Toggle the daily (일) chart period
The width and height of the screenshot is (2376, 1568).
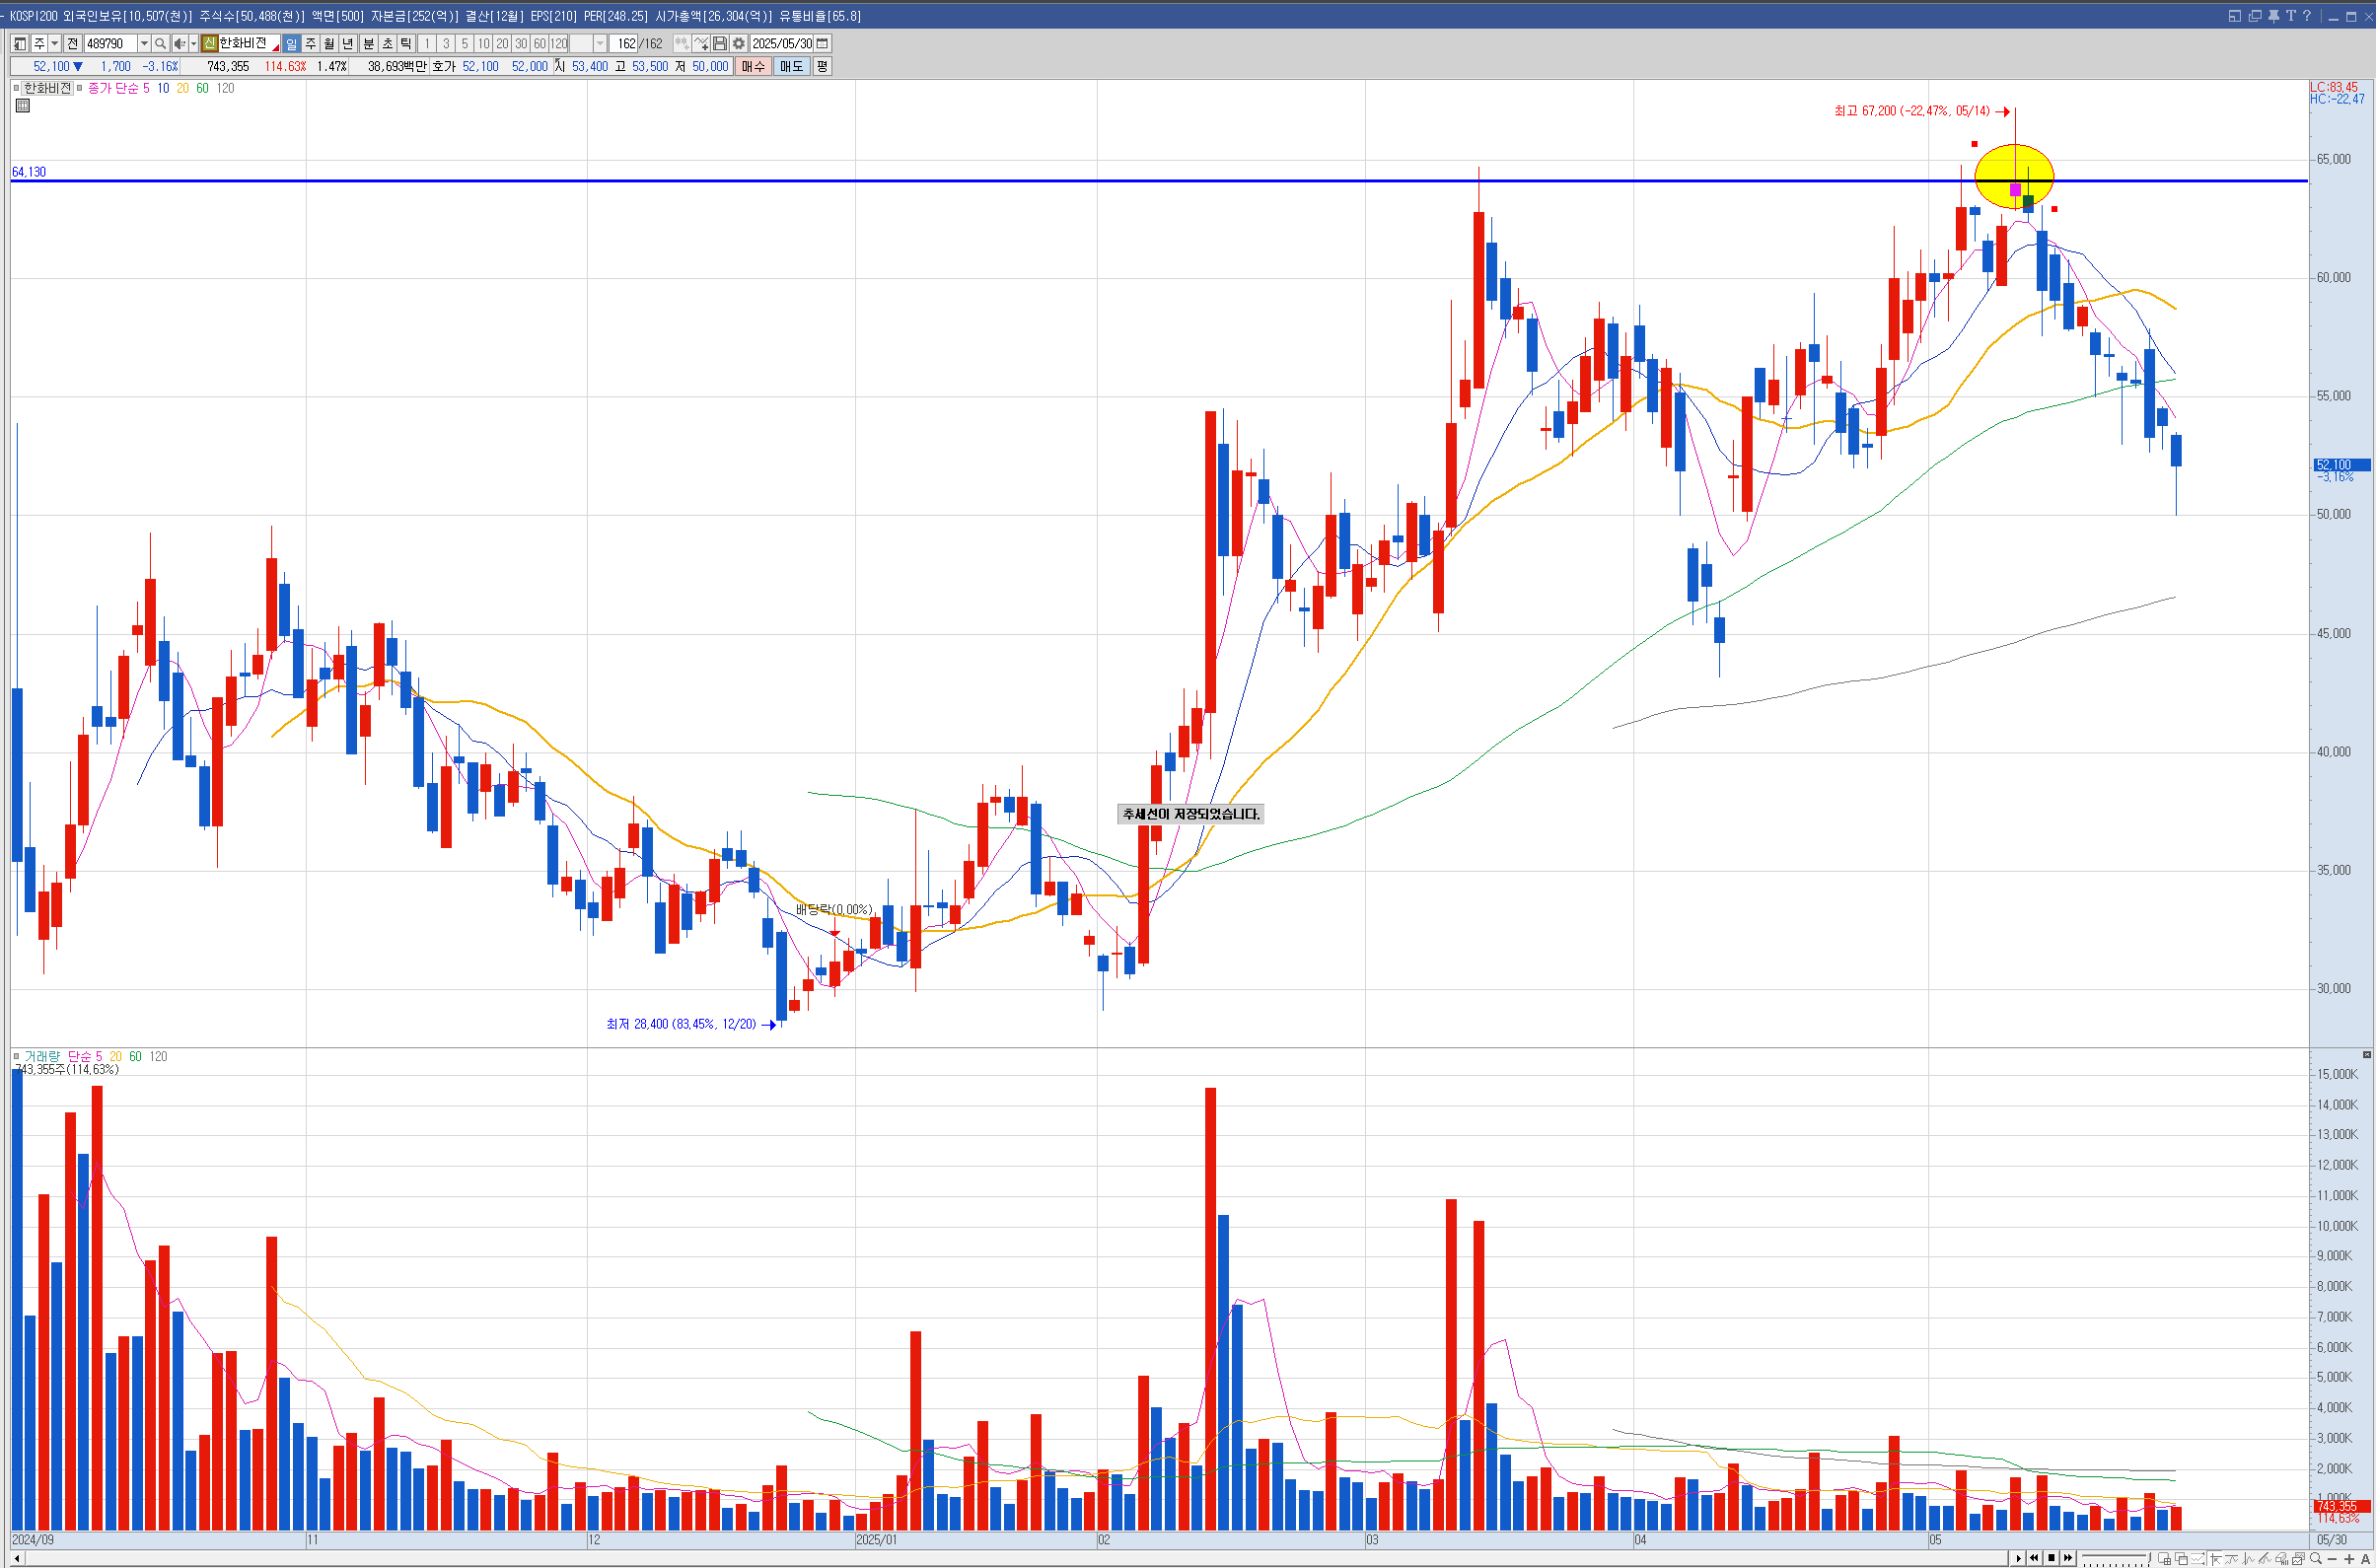pyautogui.click(x=291, y=44)
